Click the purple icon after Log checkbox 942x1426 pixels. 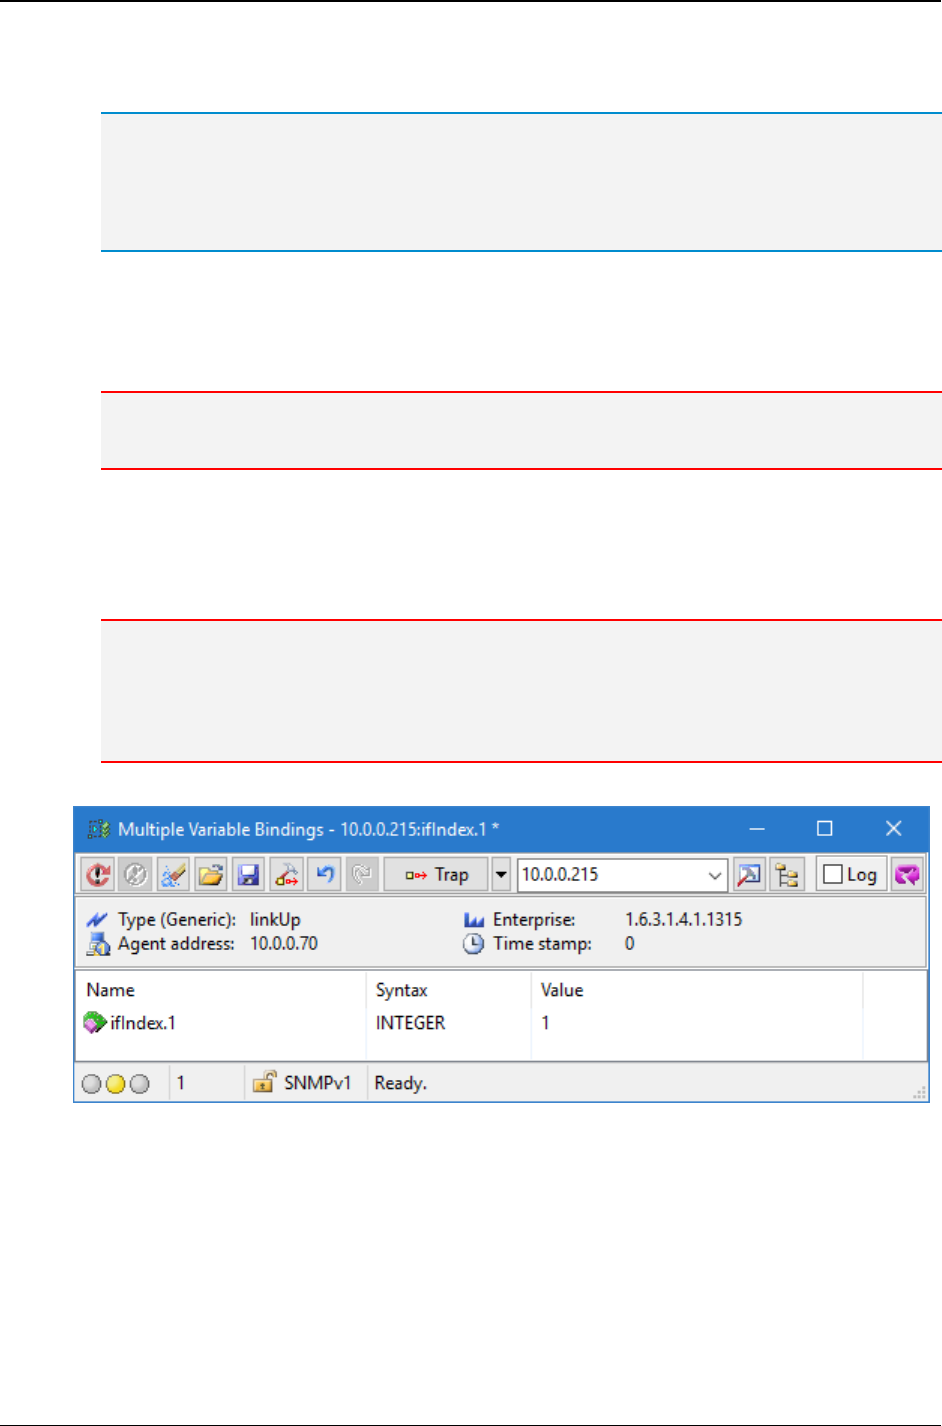(x=907, y=874)
